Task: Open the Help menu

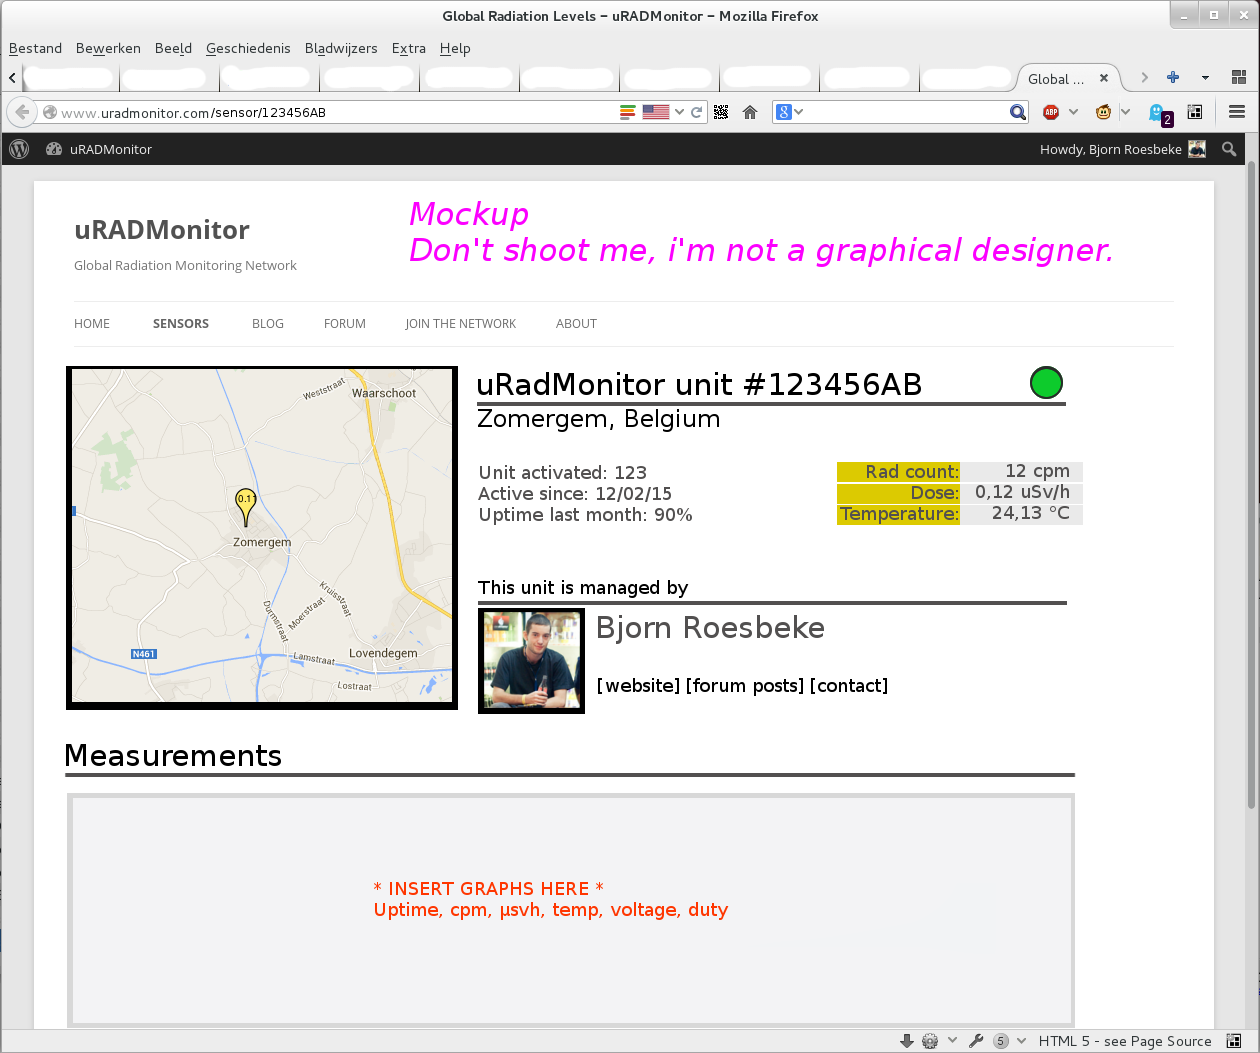Action: [455, 48]
